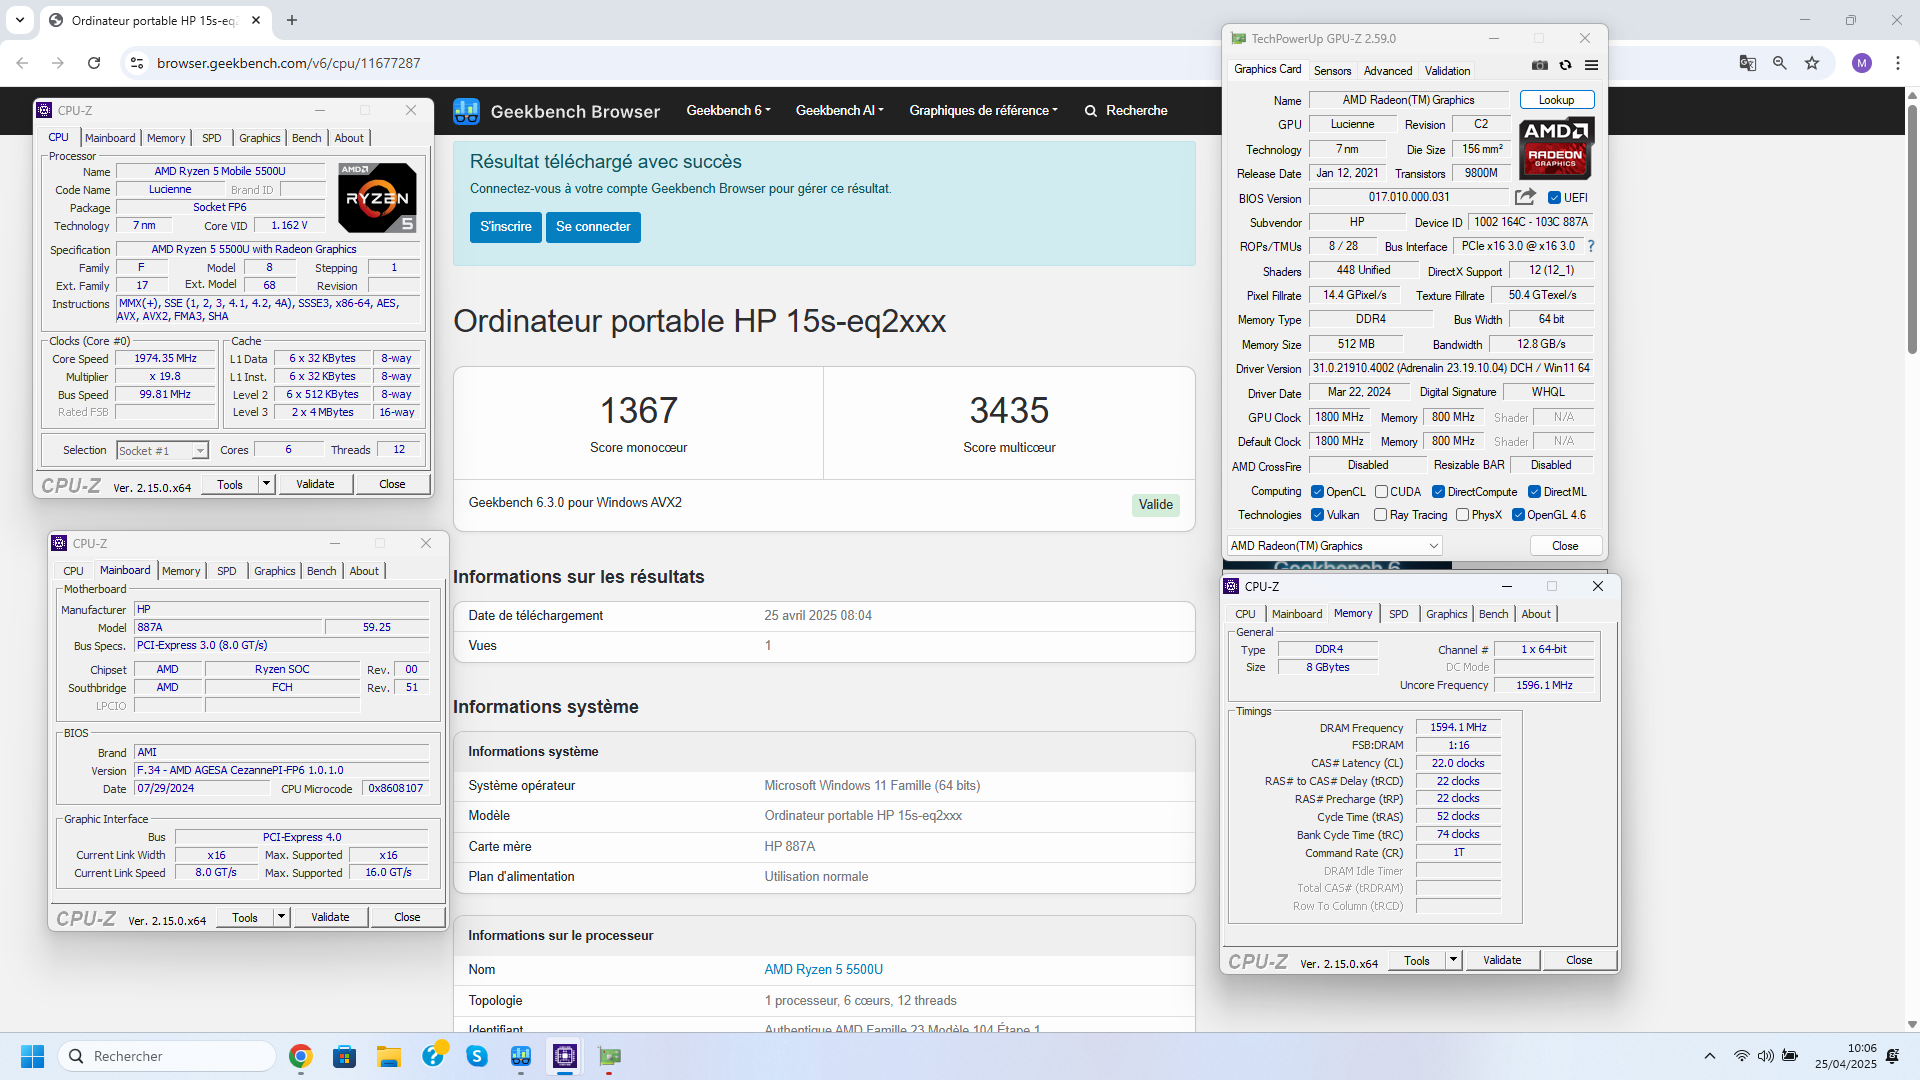1920x1080 pixels.
Task: Open Graphiques de référence dropdown
Action: (983, 111)
